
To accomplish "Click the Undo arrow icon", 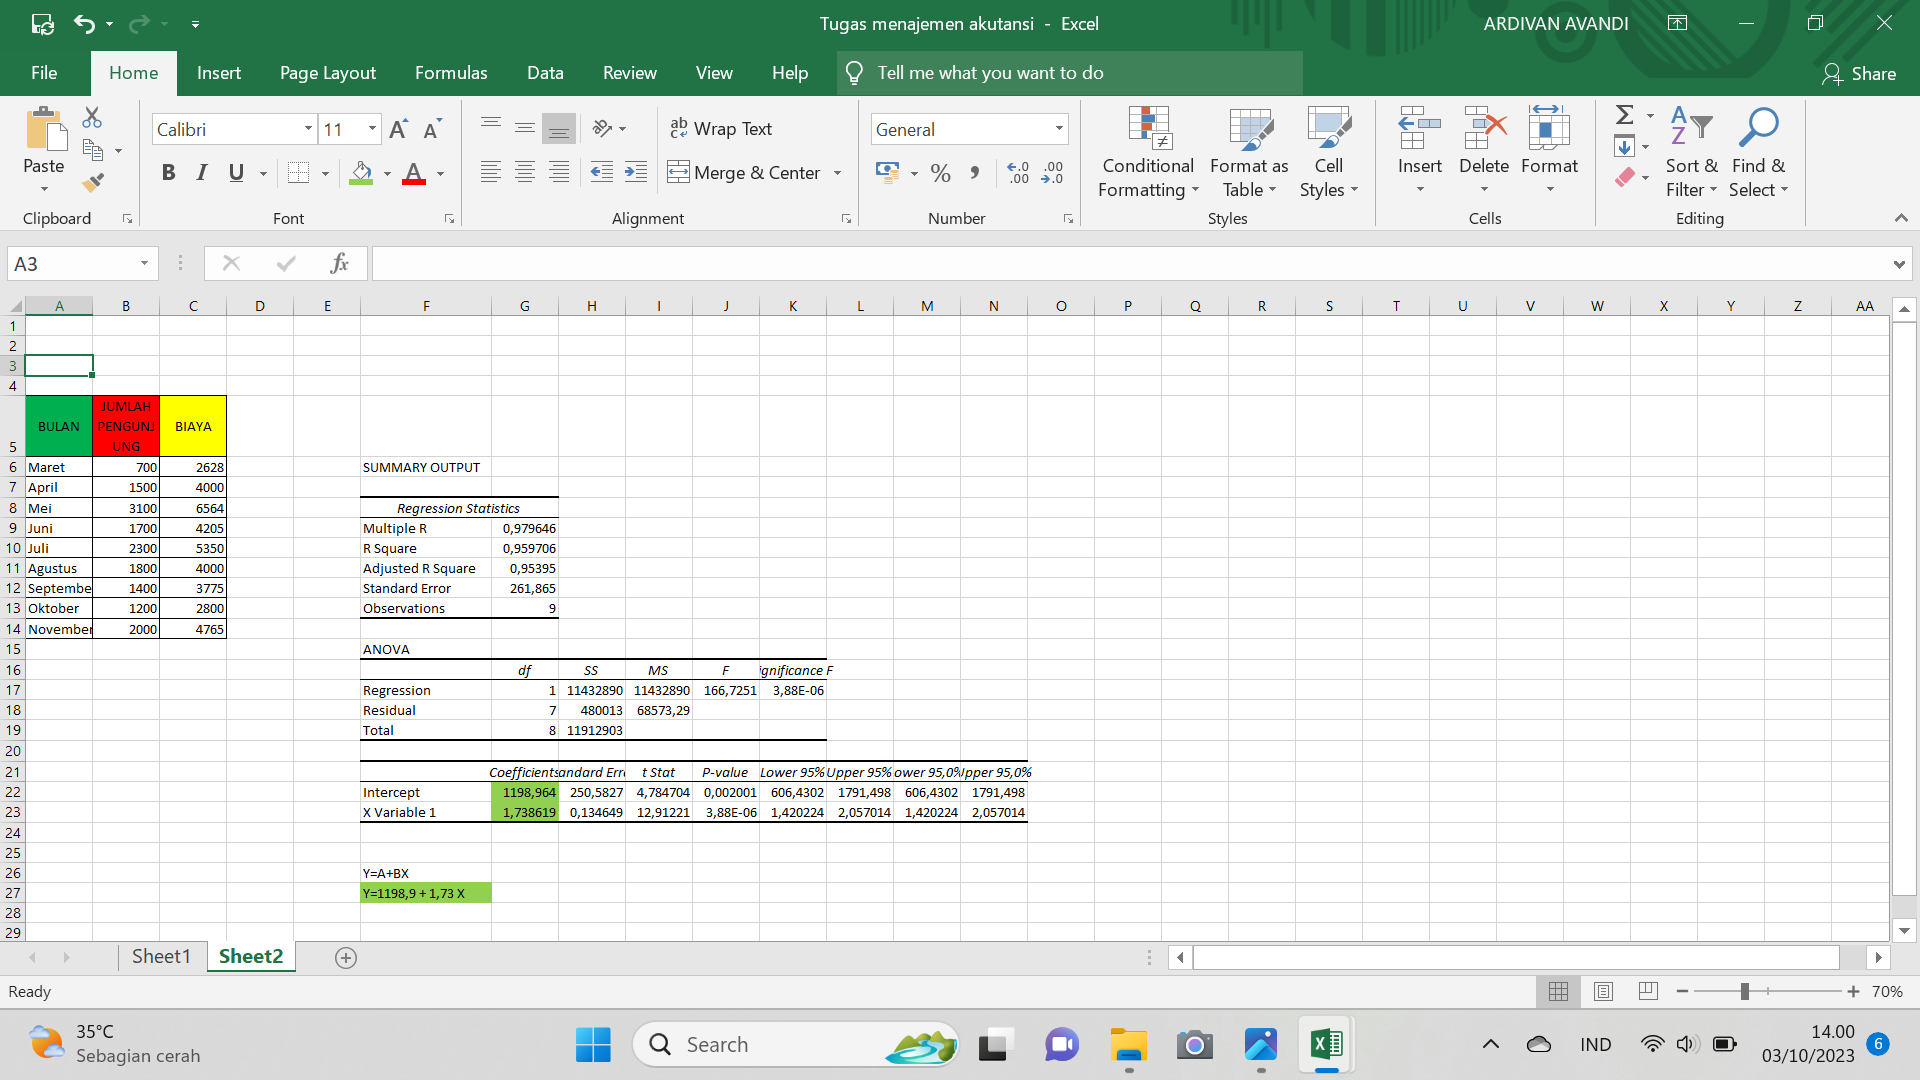I will point(84,23).
